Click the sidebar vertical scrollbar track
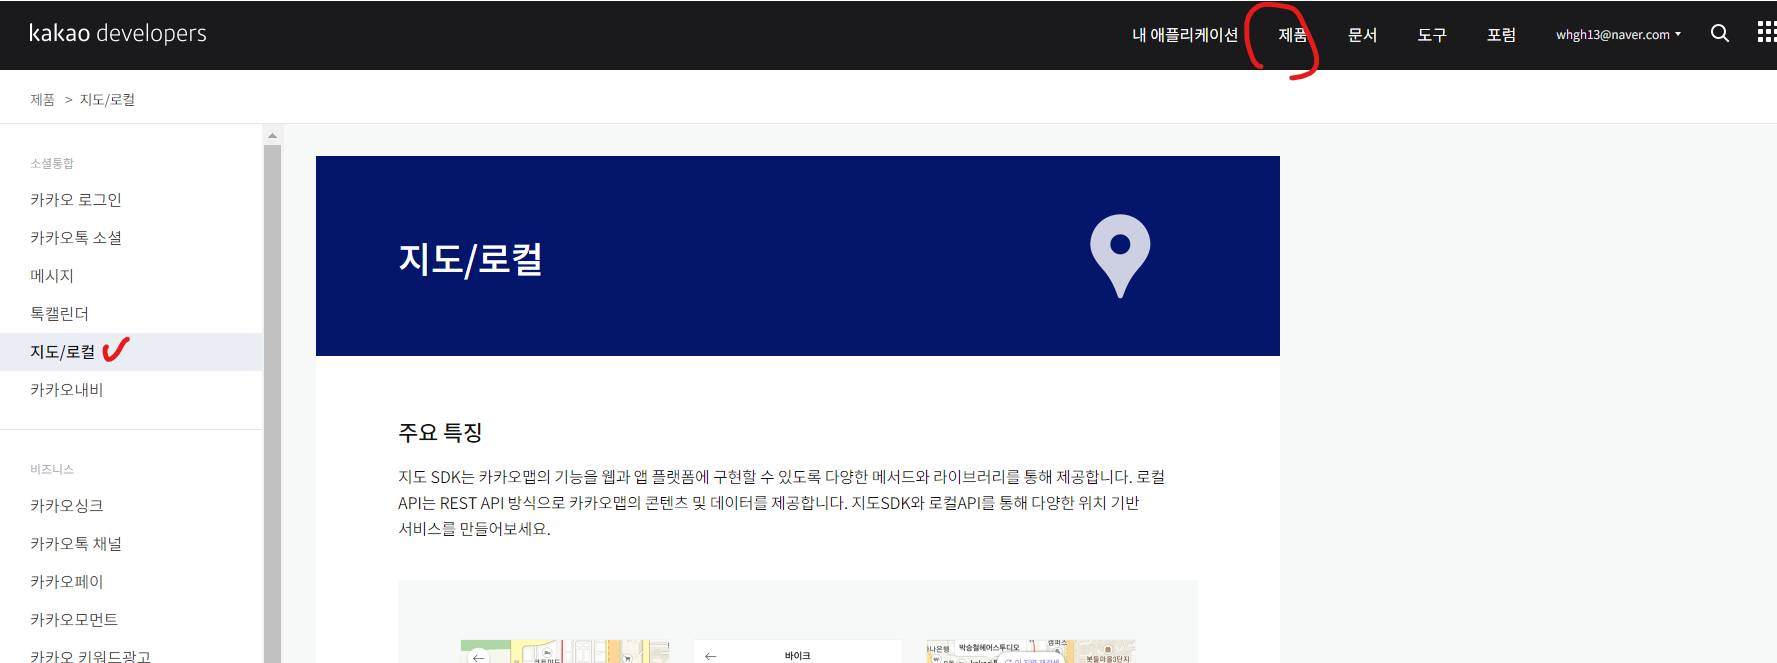Image resolution: width=1777 pixels, height=663 pixels. (x=272, y=403)
